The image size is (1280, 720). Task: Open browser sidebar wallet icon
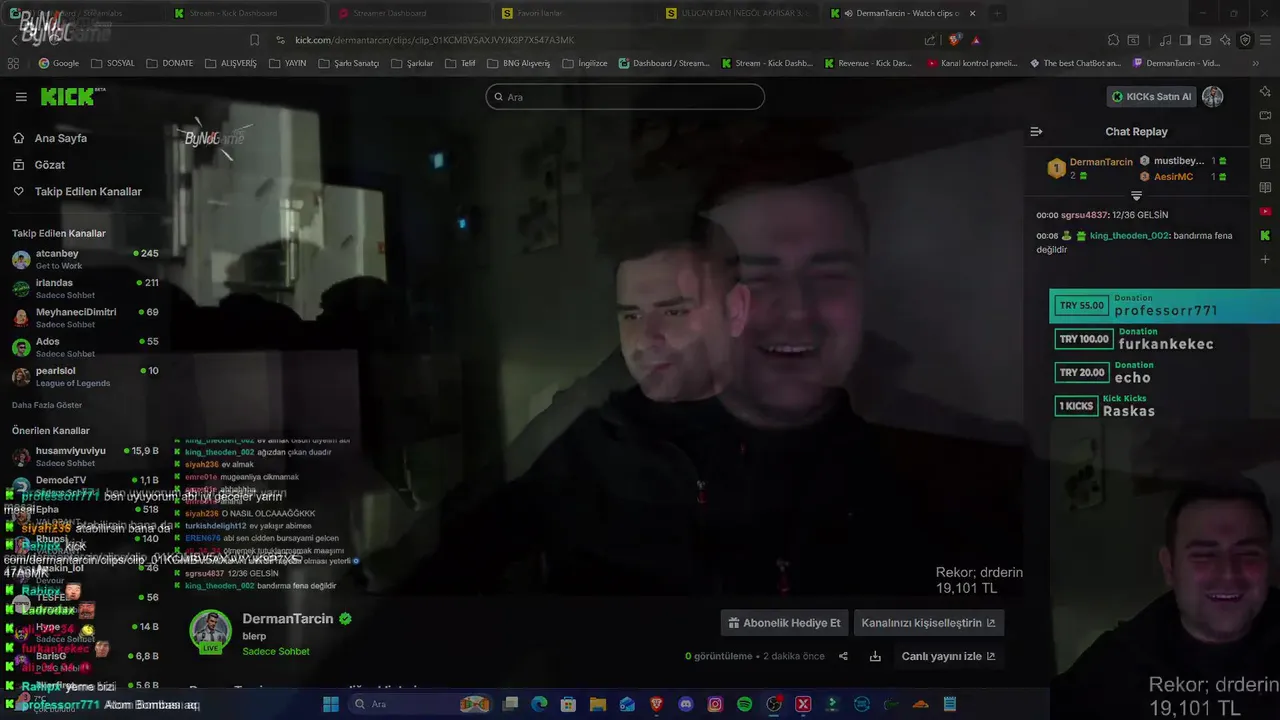1265,139
